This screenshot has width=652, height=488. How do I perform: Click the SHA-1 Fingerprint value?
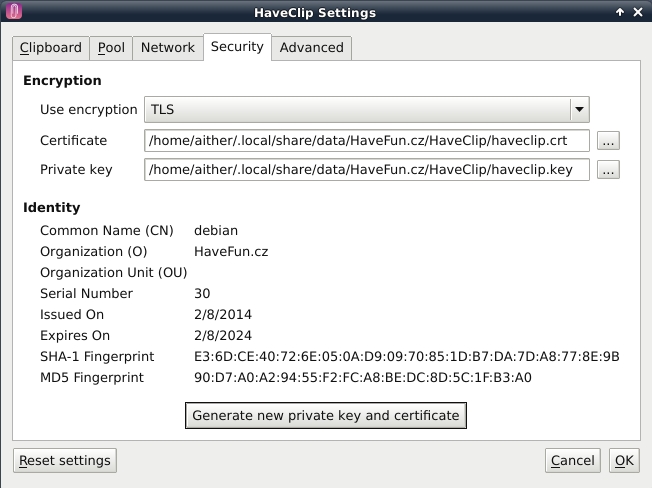(x=406, y=357)
